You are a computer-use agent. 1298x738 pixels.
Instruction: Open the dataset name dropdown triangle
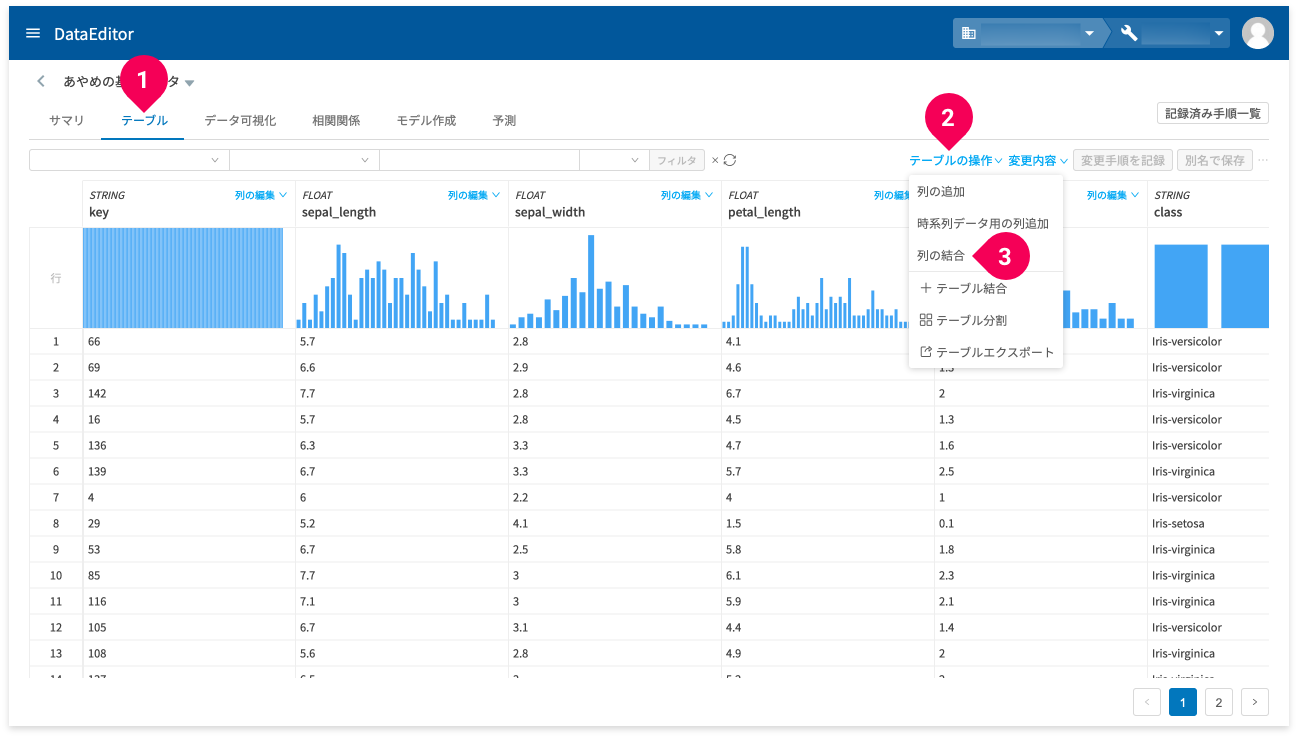[189, 82]
